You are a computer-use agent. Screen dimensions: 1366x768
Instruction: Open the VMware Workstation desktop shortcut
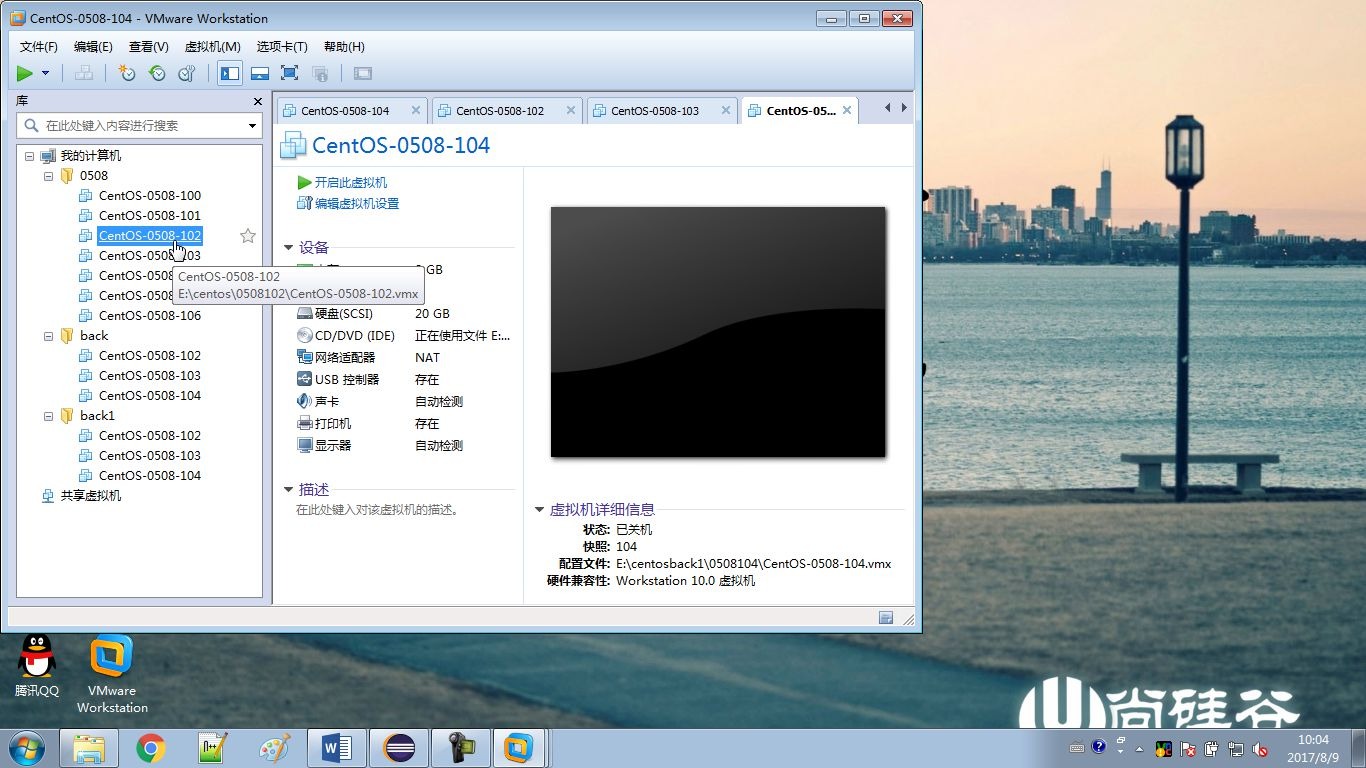112,675
